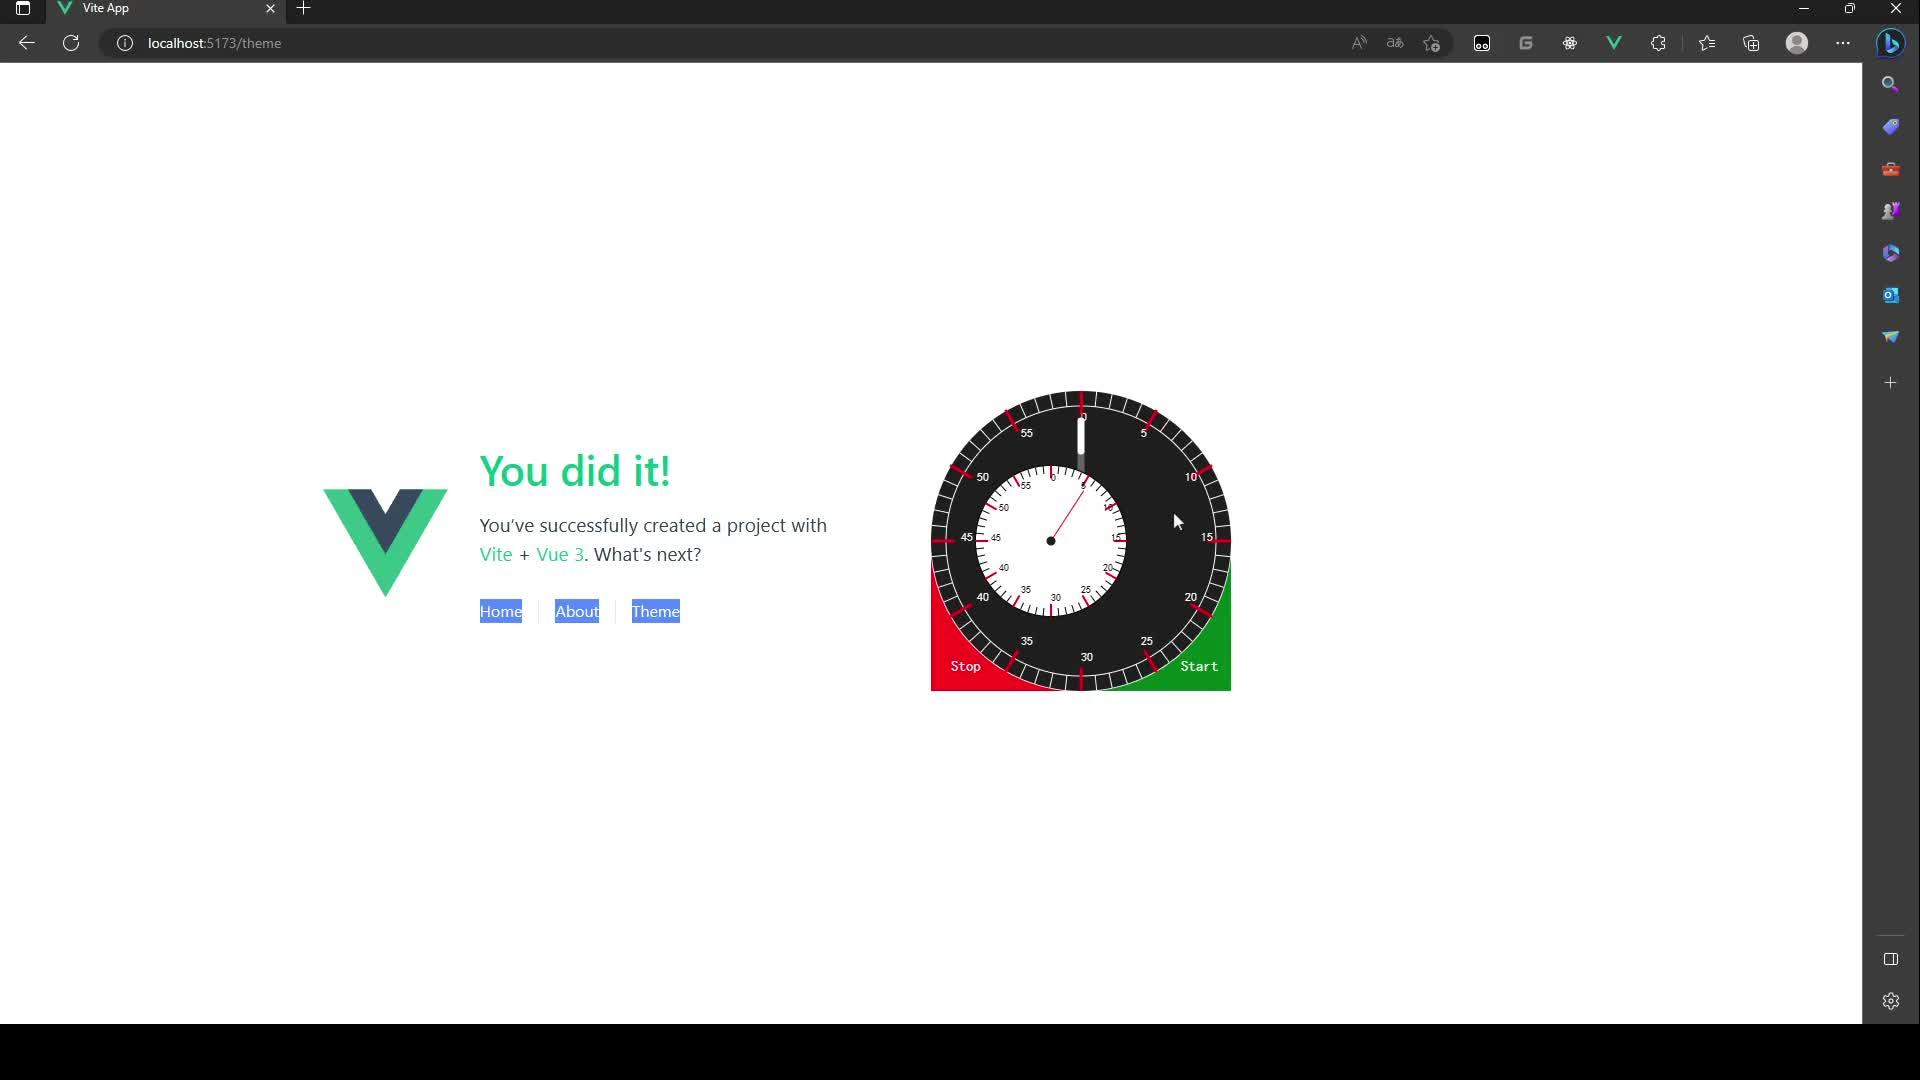Open the browser profile avatar
Screen dimensions: 1920x1080
(x=1797, y=43)
